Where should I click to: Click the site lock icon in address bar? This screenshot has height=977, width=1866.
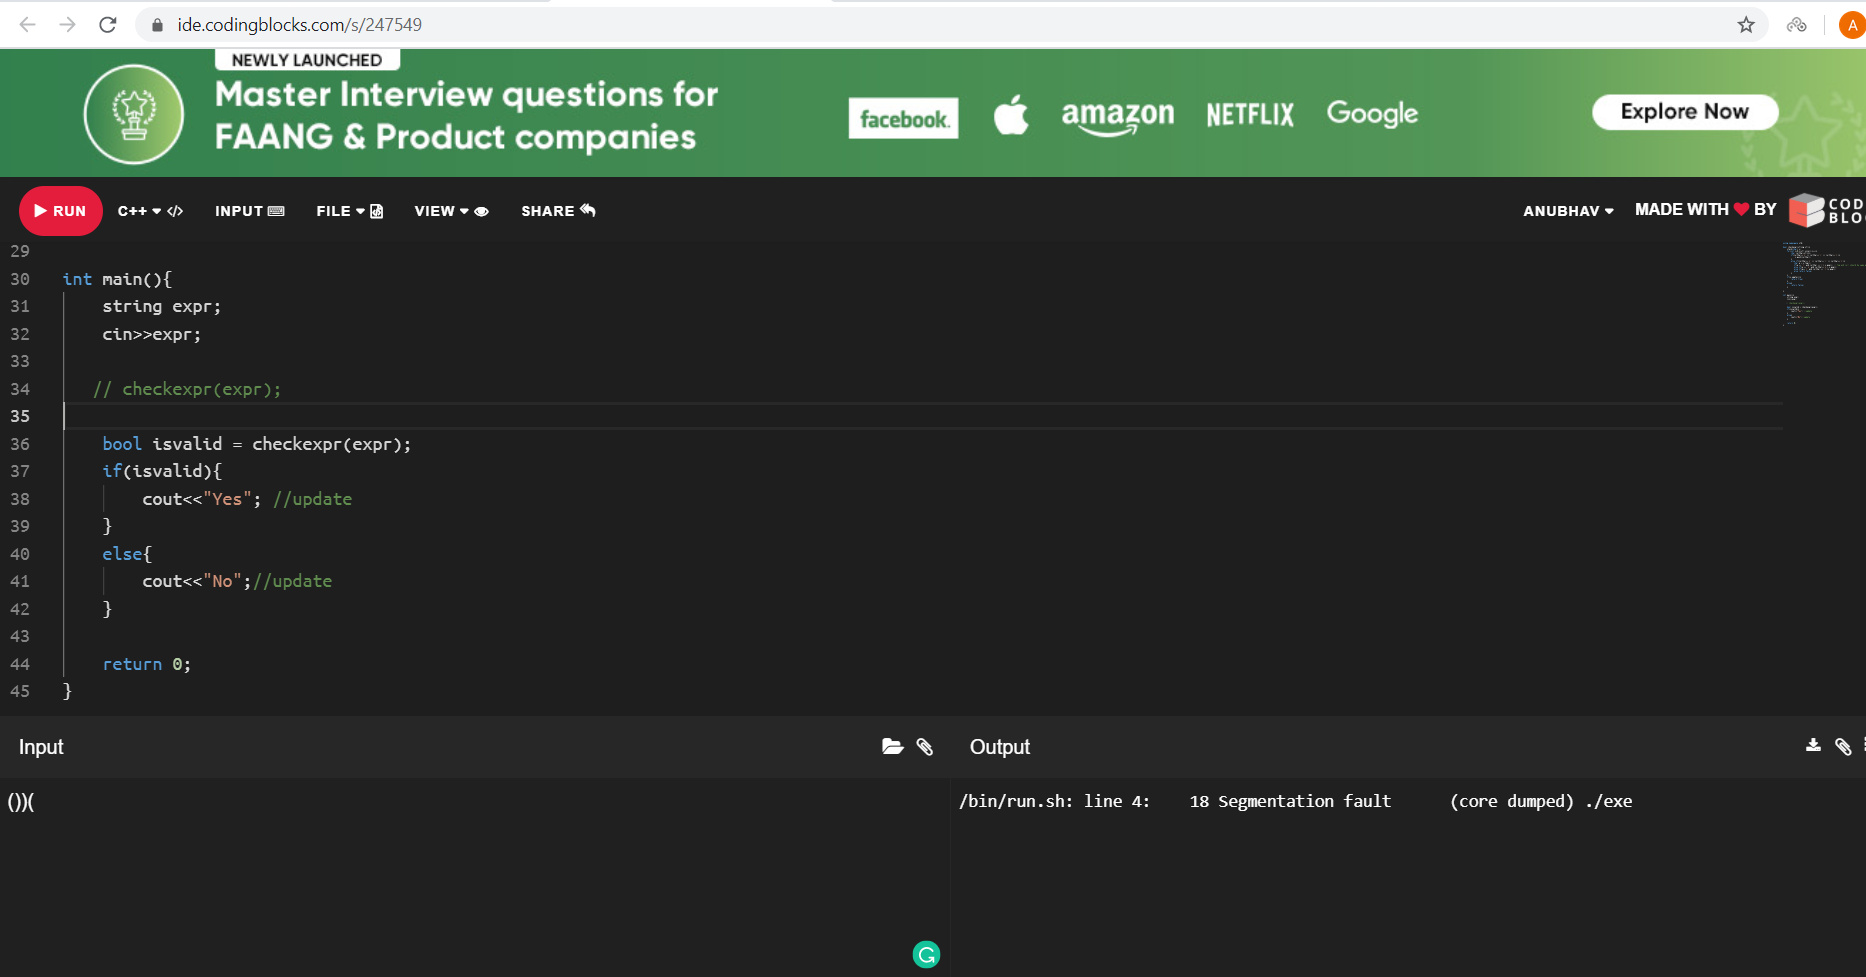[x=157, y=25]
